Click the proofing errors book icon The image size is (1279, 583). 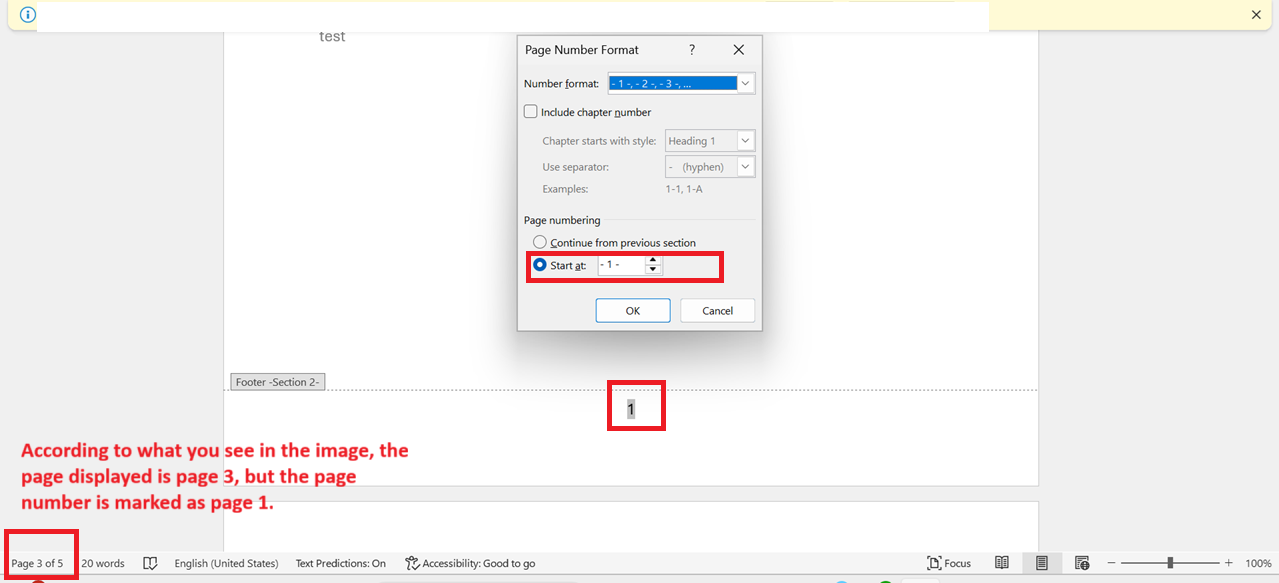(150, 562)
